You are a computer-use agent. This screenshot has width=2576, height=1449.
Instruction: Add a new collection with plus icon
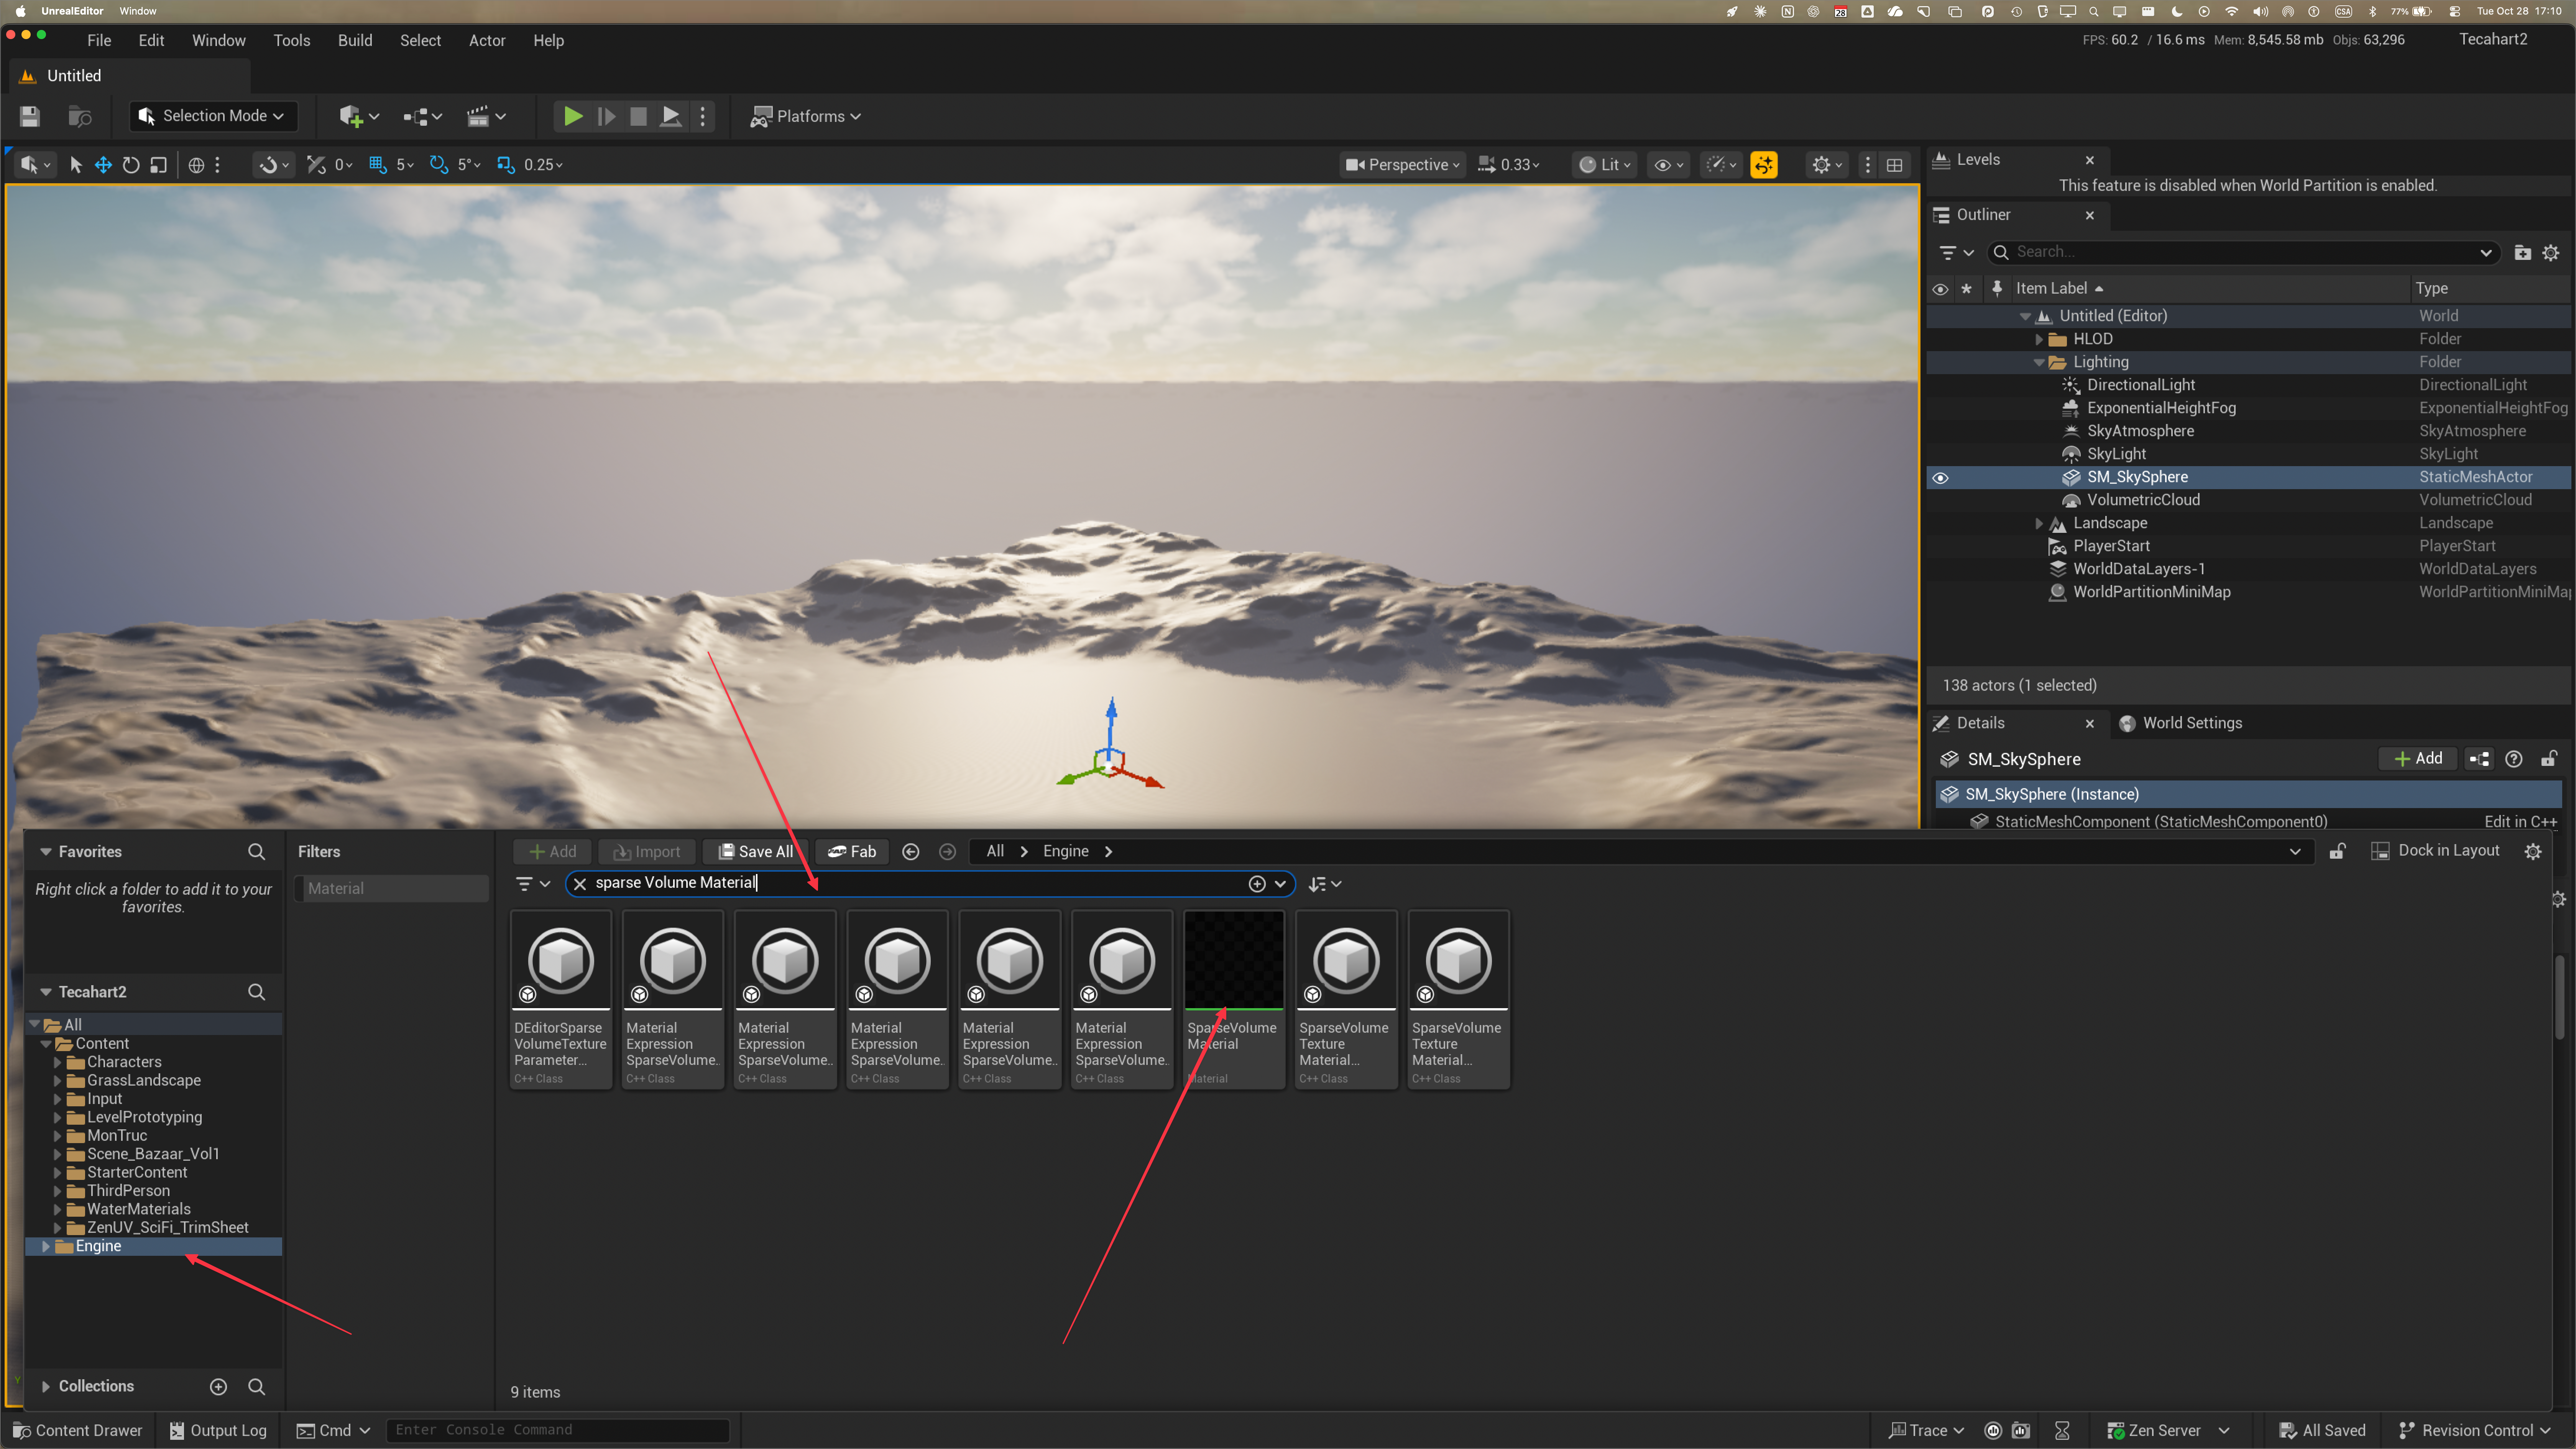218,1386
